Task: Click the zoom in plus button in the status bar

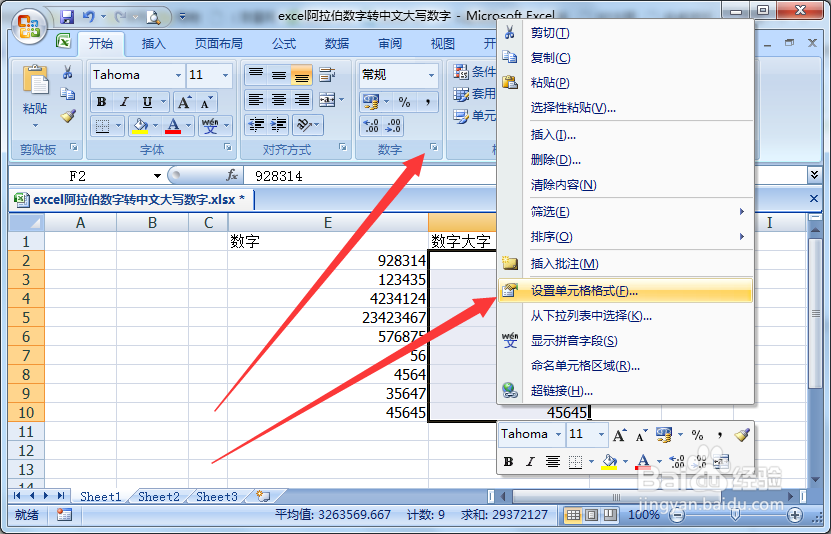Action: [x=794, y=514]
